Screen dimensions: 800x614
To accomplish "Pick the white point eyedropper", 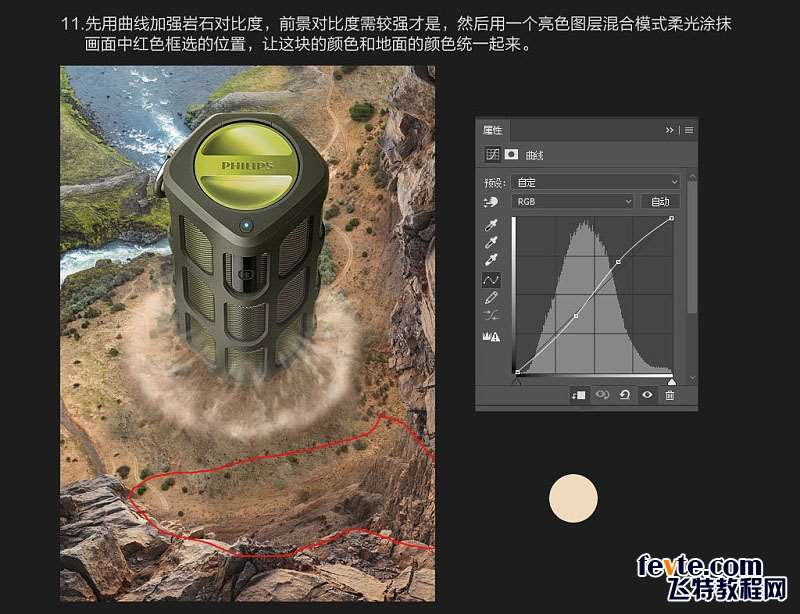I will coord(491,260).
